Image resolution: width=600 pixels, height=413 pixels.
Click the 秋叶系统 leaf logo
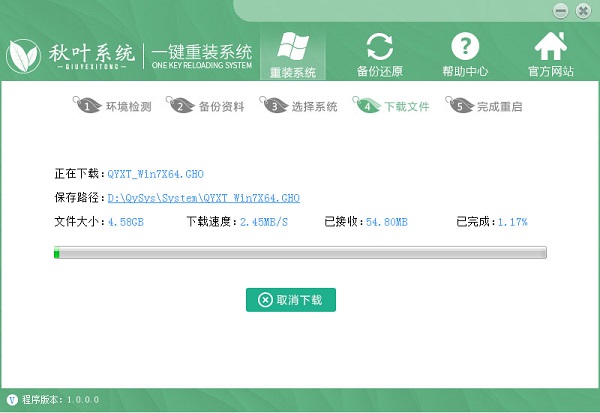[x=23, y=56]
